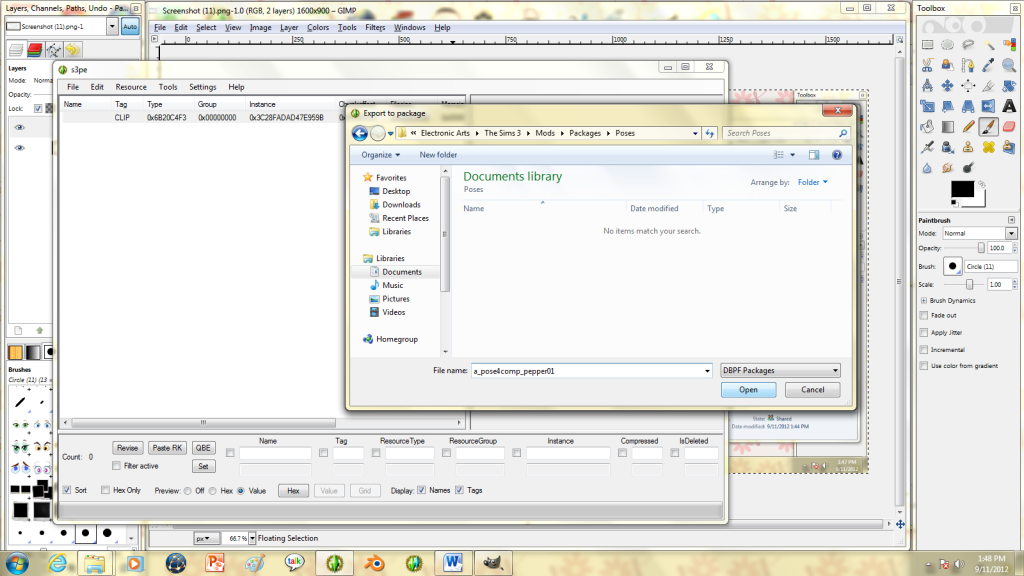Switch to the Undo History tab icon
The width and height of the screenshot is (1024, 576).
pos(72,50)
